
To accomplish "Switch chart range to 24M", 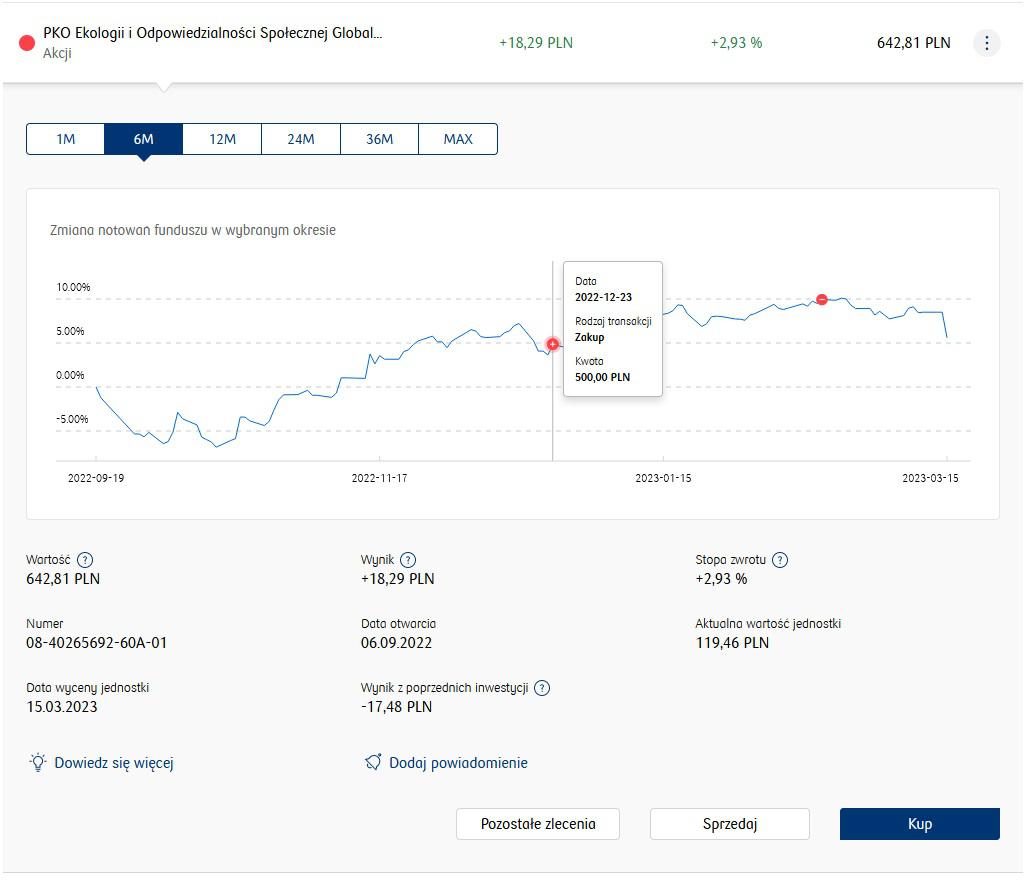I will pos(301,139).
